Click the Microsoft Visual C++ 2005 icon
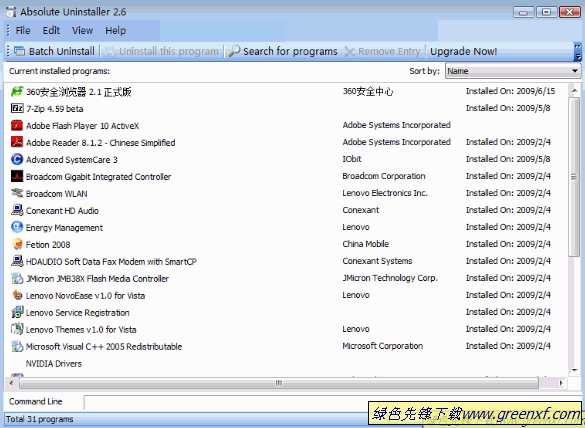Viewport: 585px width, 428px height. [17, 346]
